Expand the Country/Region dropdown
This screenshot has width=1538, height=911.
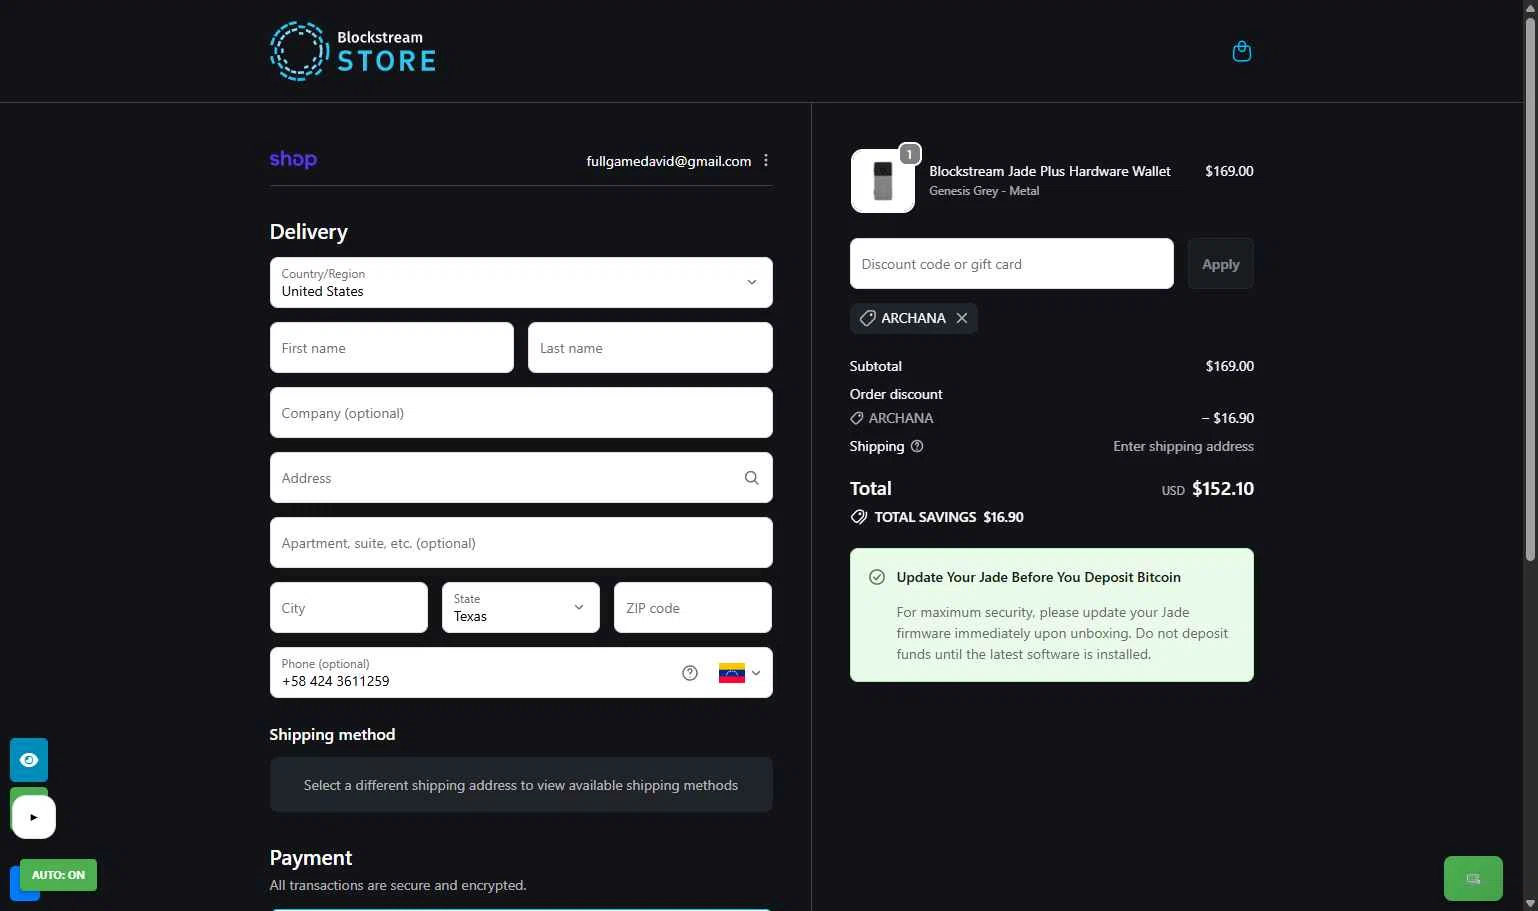(521, 282)
